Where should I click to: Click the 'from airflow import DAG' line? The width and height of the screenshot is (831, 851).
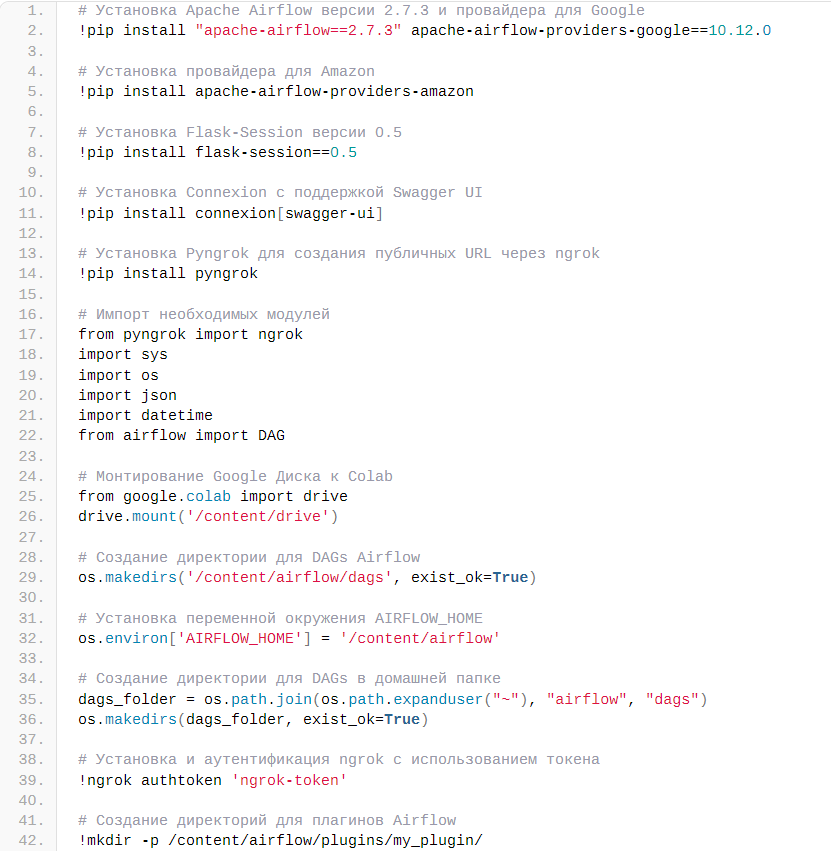pos(181,436)
